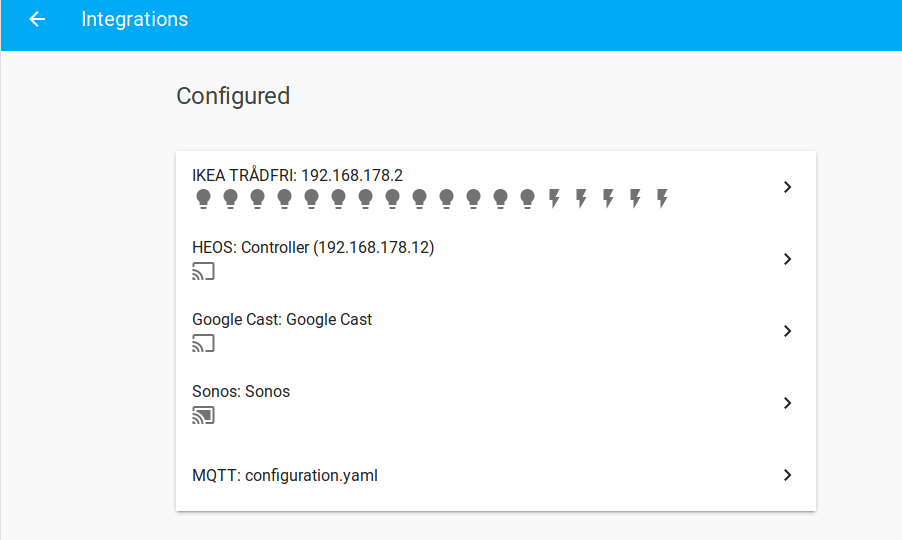Click the back arrow in header
Screen dimensions: 902x540
(x=37, y=19)
